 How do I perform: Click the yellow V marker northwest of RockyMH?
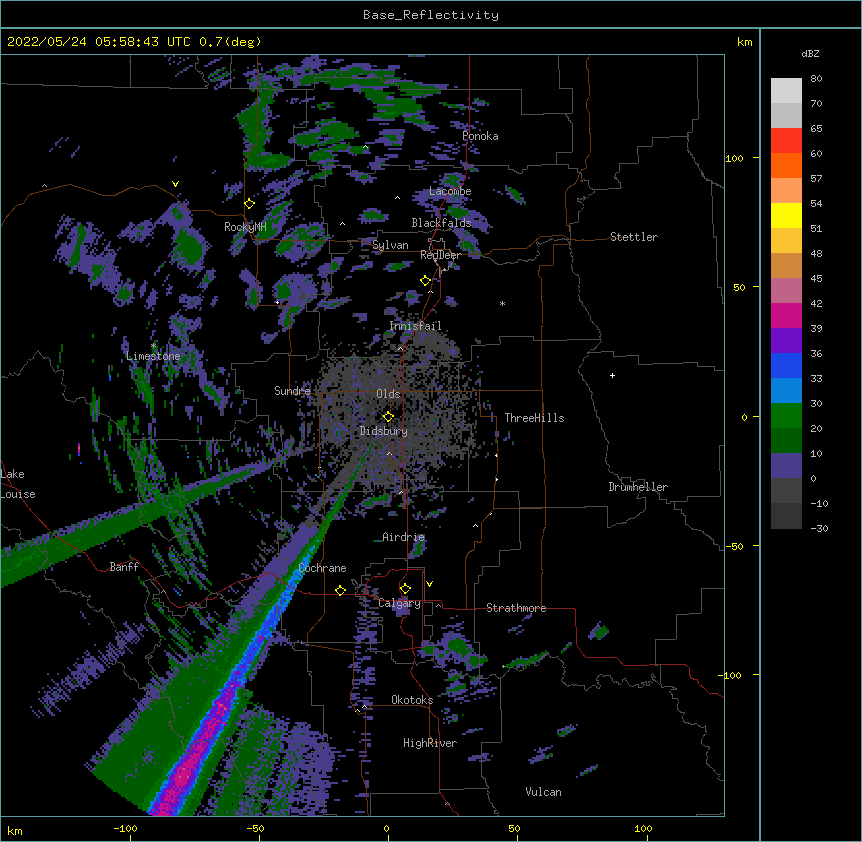click(175, 184)
